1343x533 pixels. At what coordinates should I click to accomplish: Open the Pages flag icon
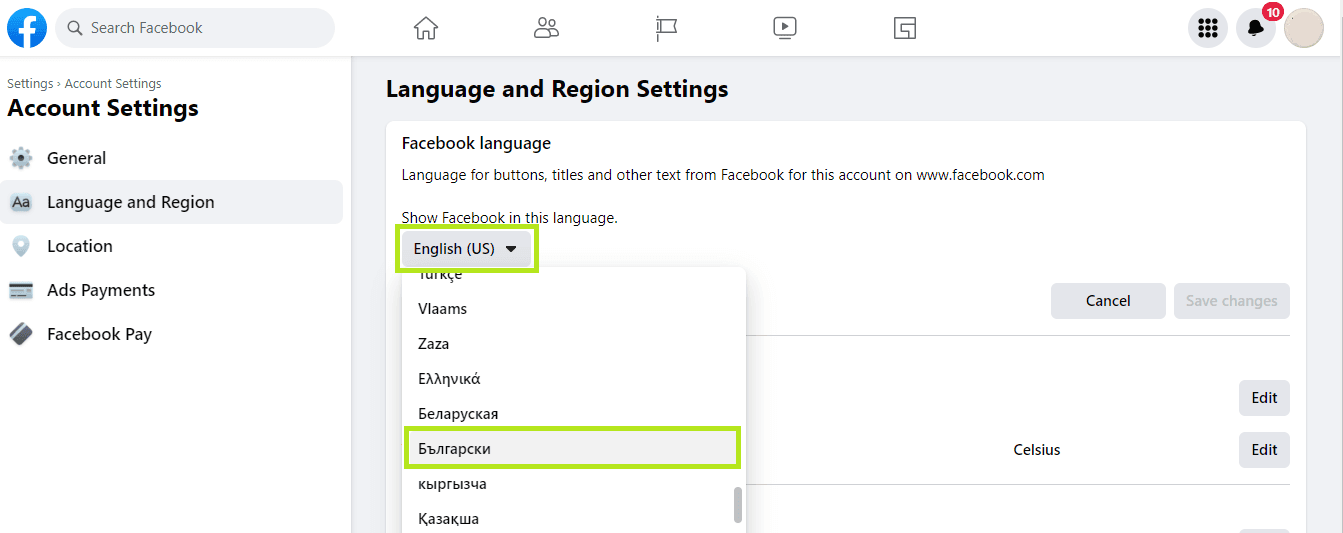[x=666, y=28]
